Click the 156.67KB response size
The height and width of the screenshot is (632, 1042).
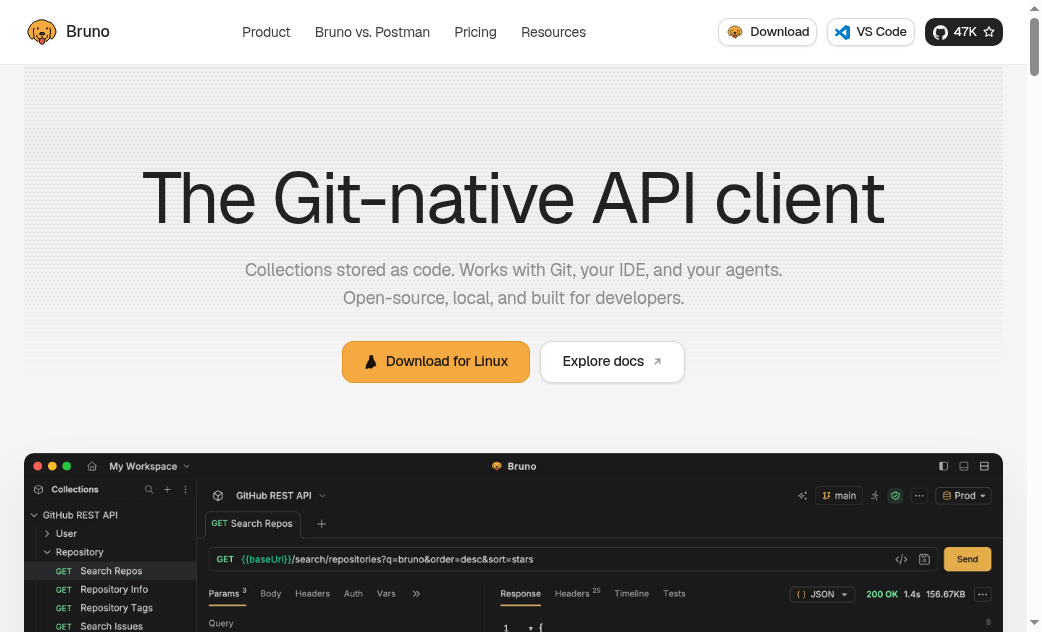point(946,595)
